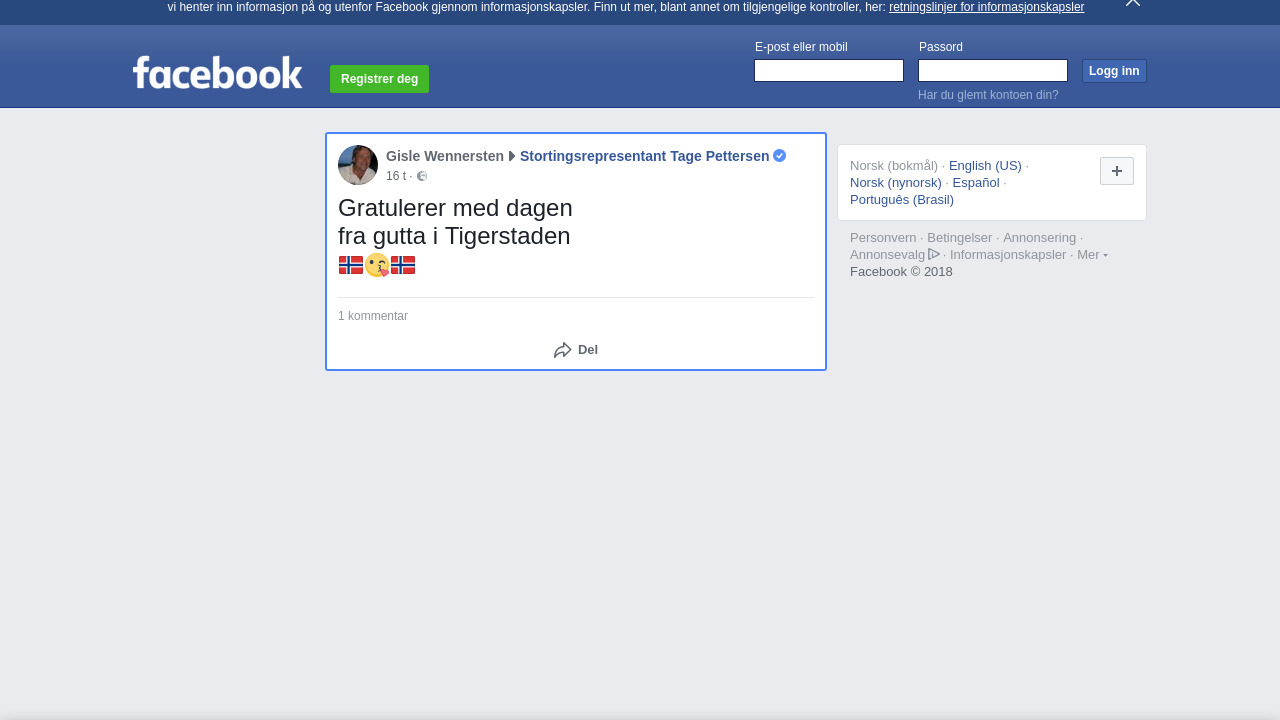Image resolution: width=1280 pixels, height=720 pixels.
Task: Open Gisle Wennersten's profile picture
Action: (x=358, y=165)
